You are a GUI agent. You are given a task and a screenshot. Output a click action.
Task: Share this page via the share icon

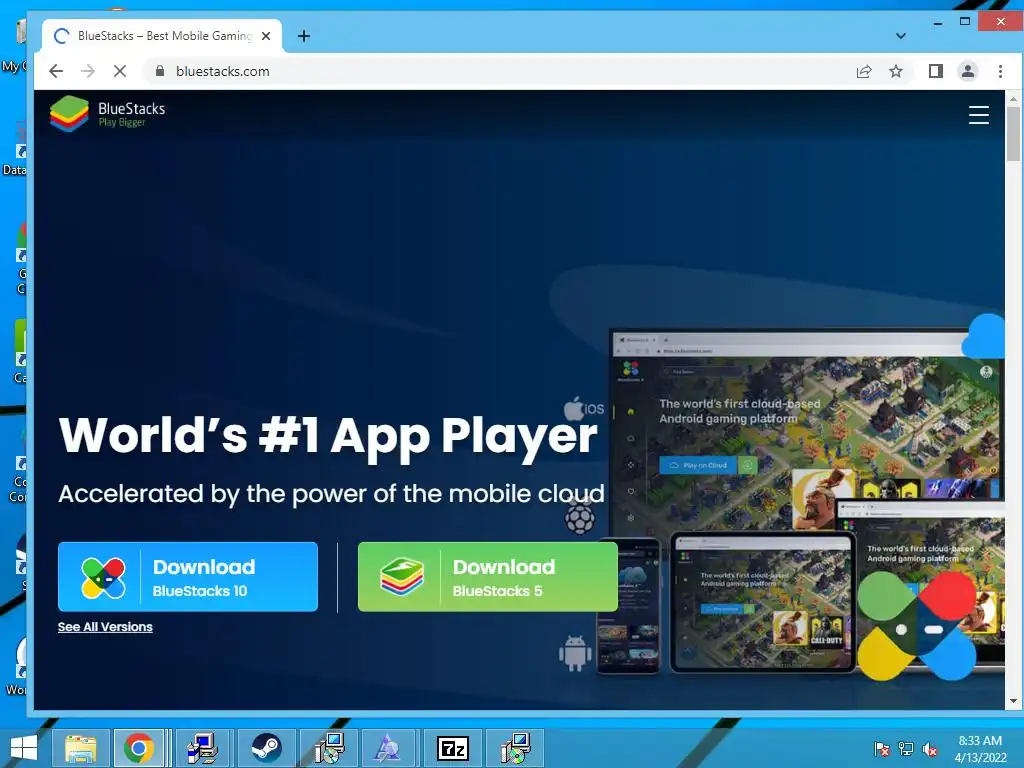[863, 71]
